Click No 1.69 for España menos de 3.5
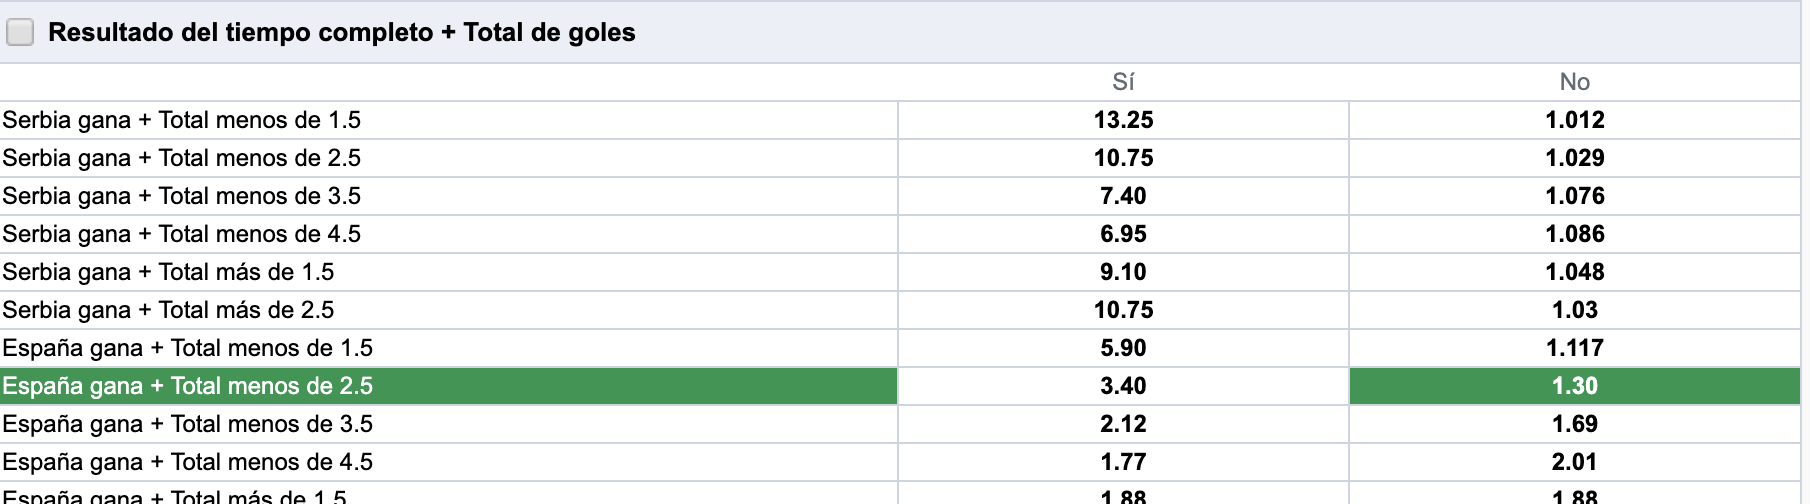1810x504 pixels. [x=1574, y=424]
